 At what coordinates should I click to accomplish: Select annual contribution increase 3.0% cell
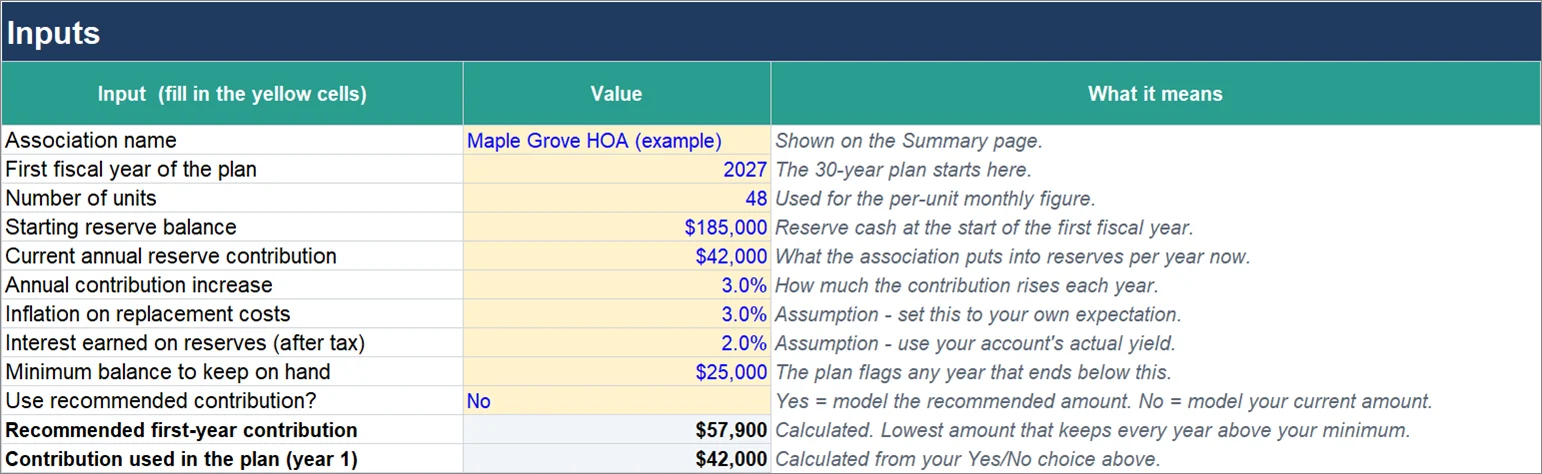coord(616,285)
